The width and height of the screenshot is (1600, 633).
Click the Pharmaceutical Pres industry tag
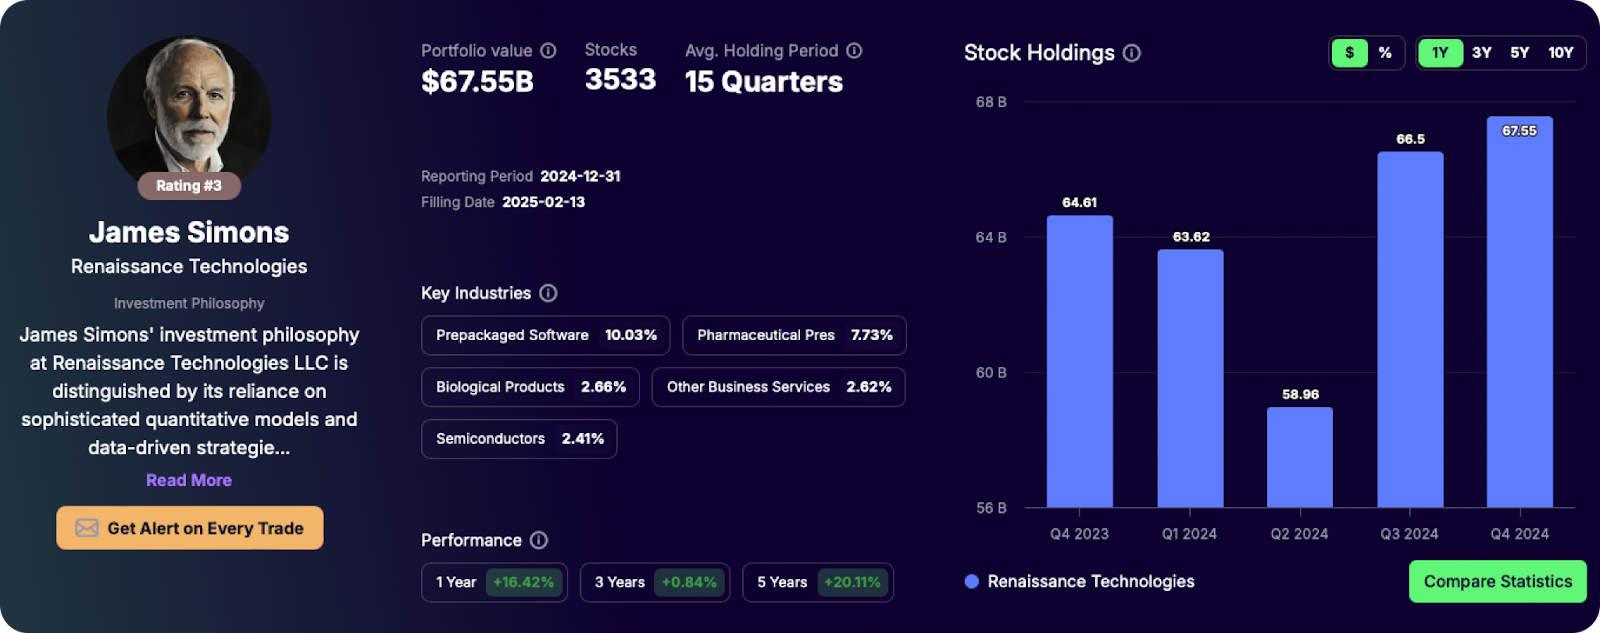coord(795,335)
